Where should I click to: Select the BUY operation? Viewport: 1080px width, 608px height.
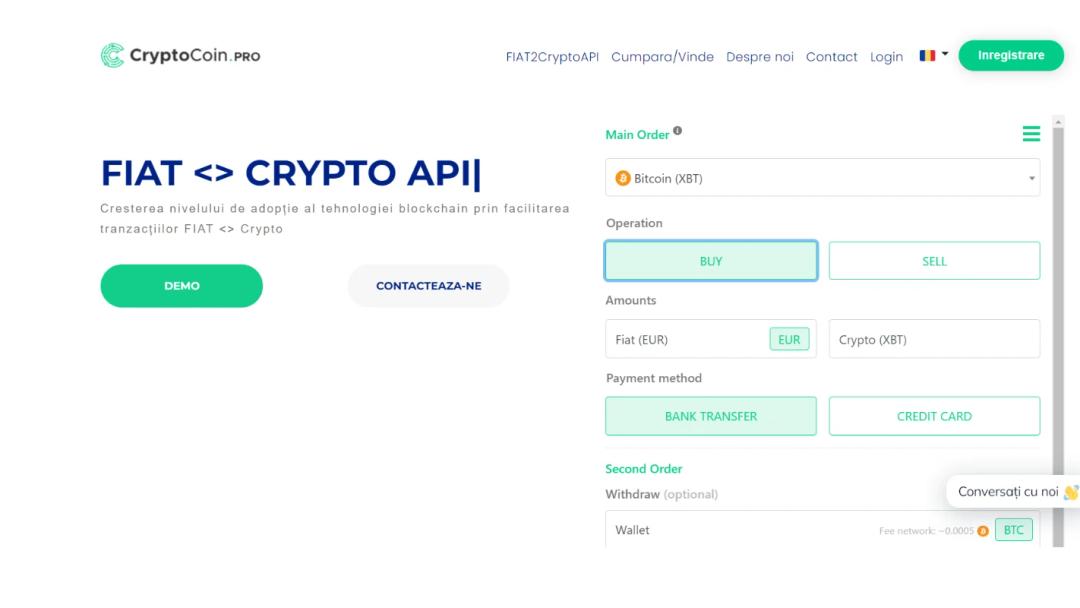click(x=711, y=261)
